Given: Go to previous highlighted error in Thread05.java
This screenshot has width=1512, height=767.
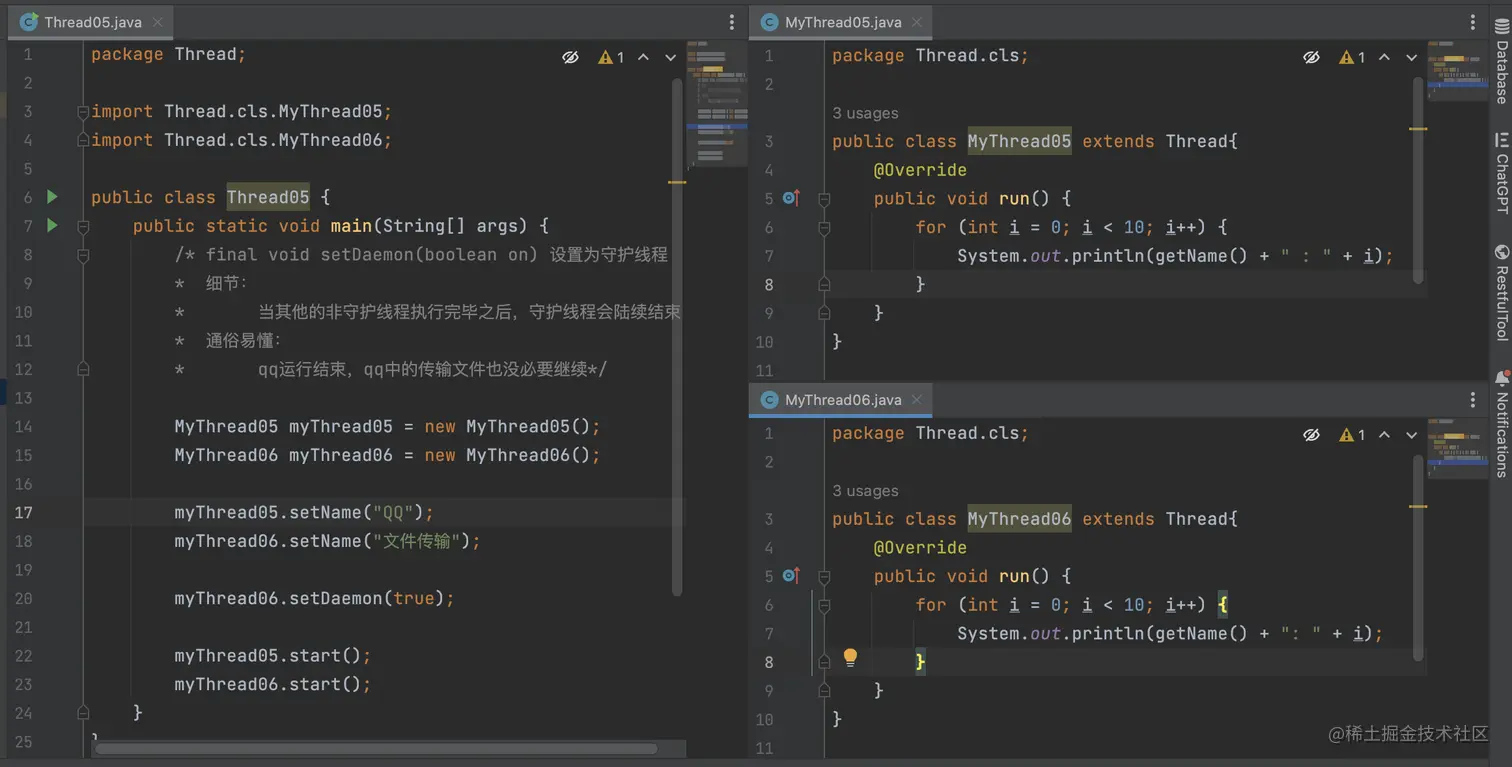Looking at the screenshot, I should [644, 57].
